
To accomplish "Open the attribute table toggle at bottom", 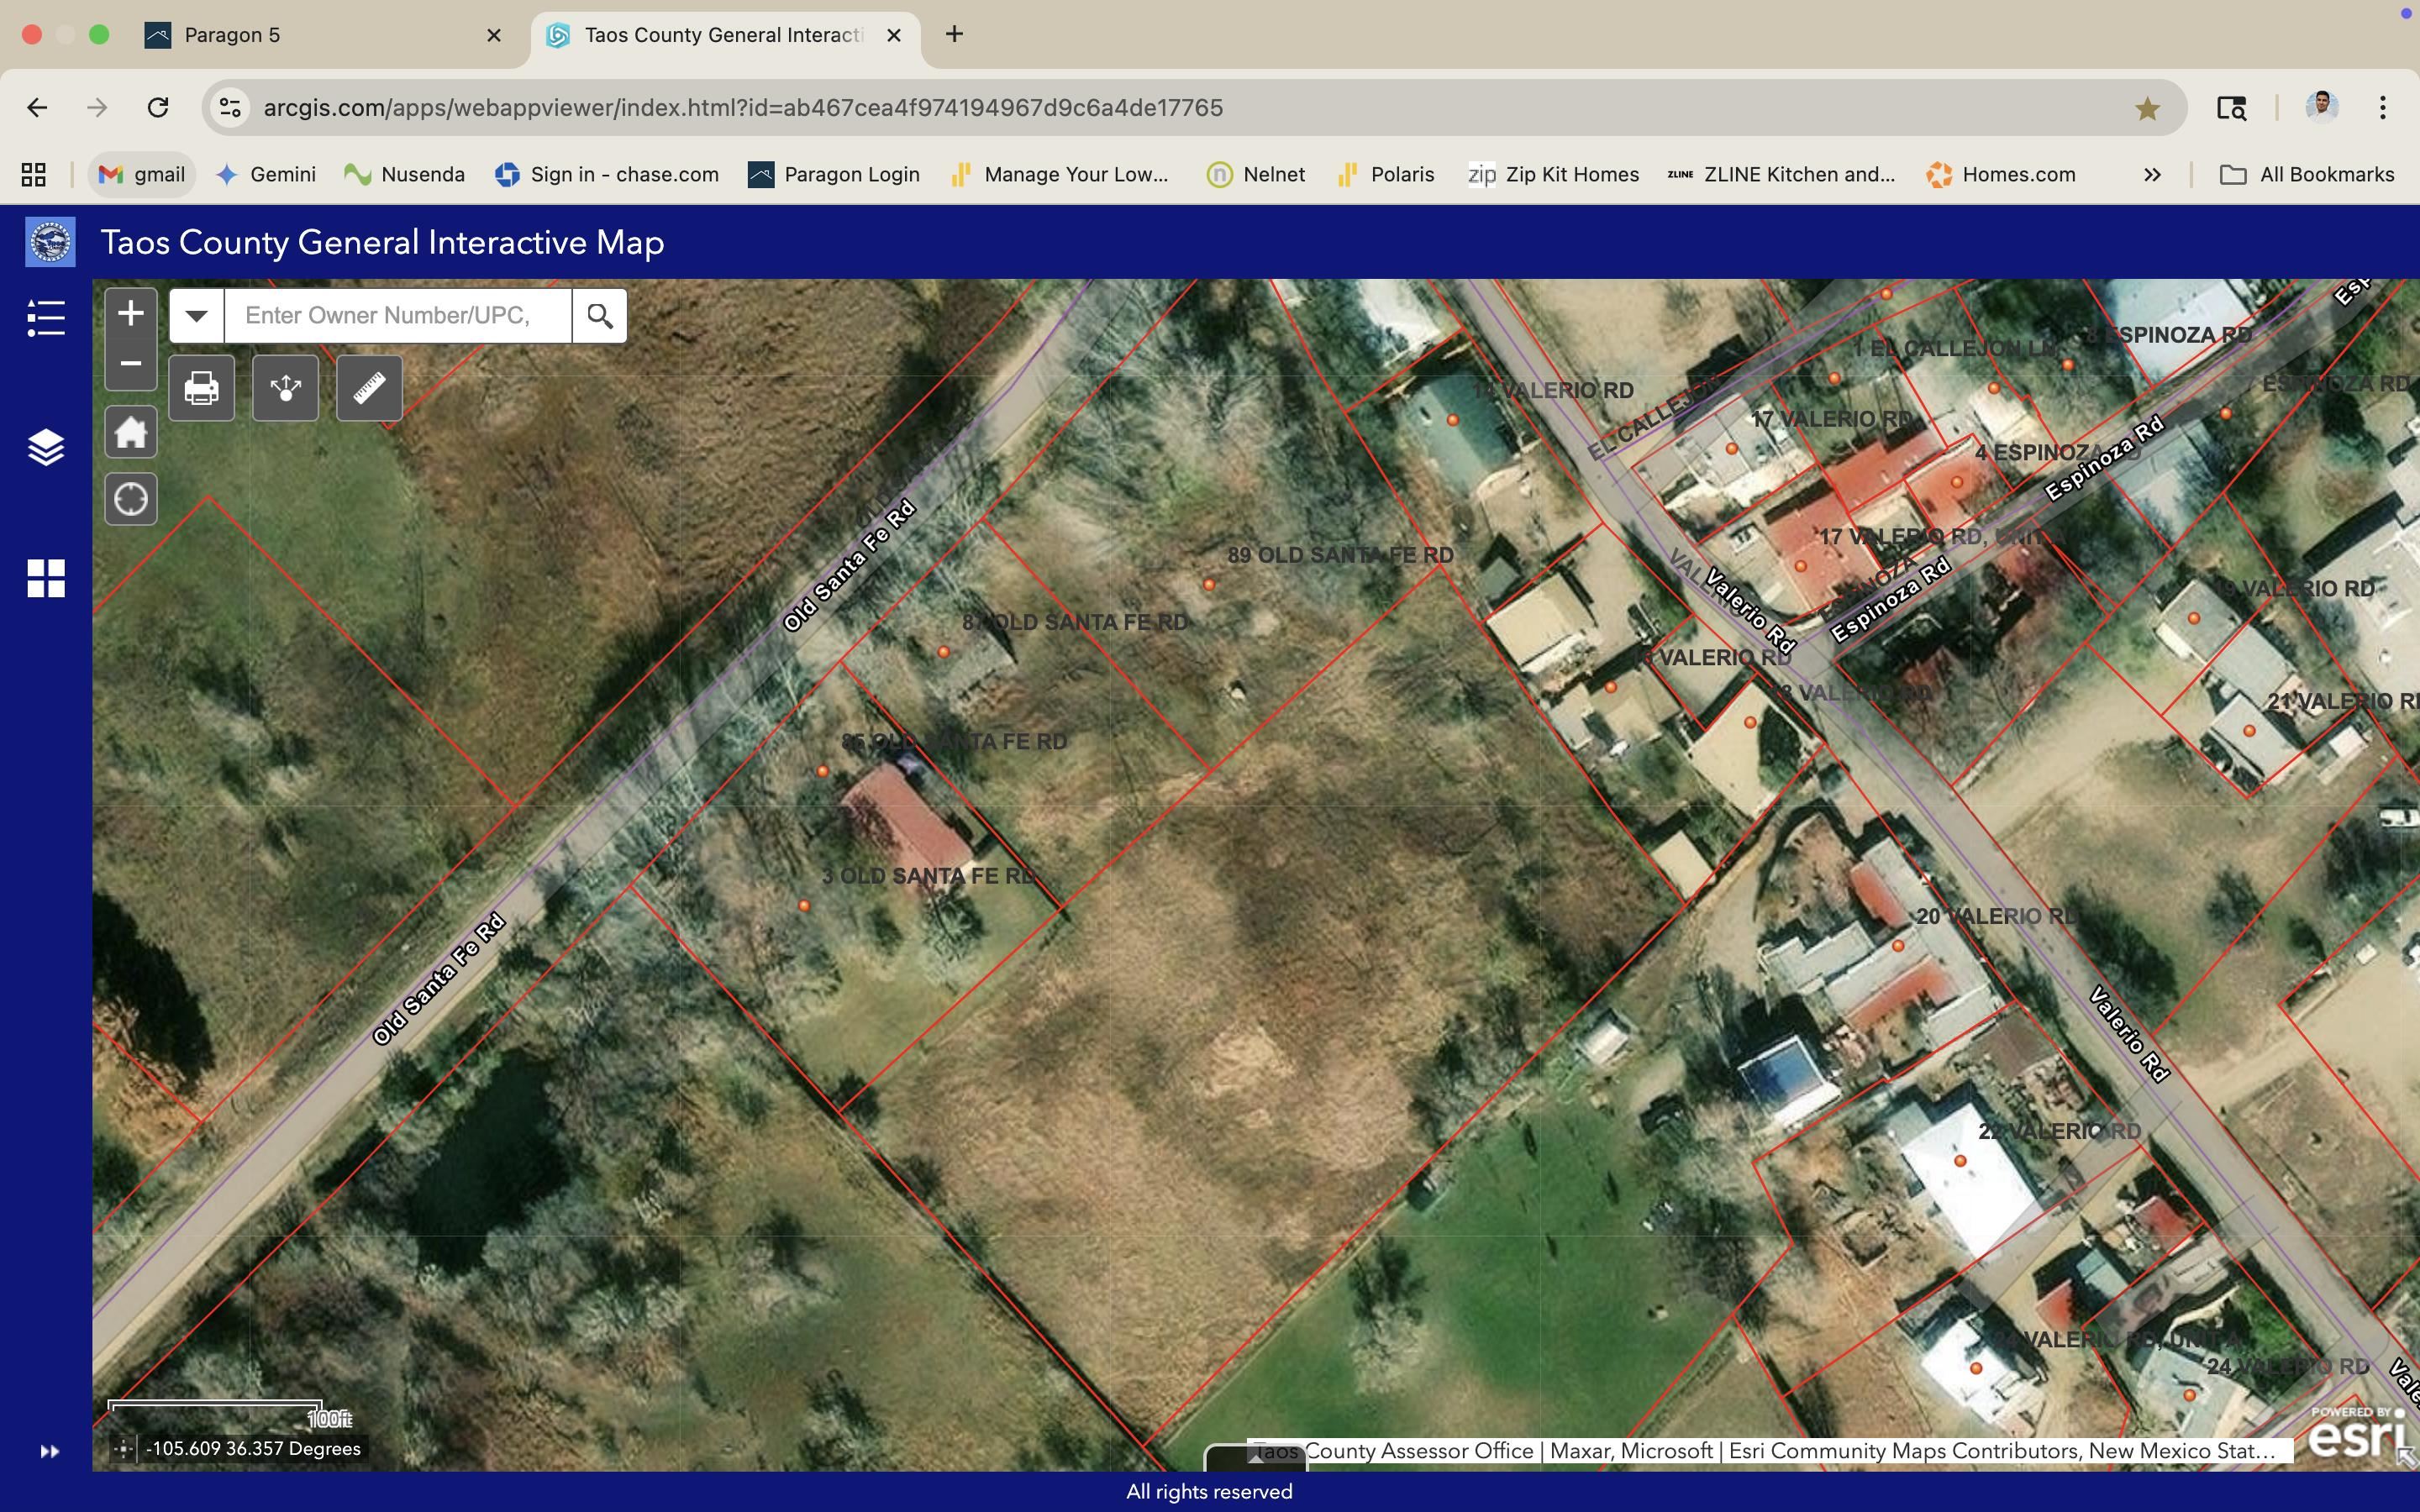I will [1254, 1458].
